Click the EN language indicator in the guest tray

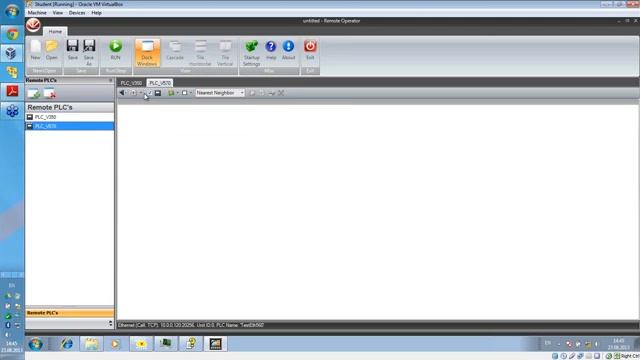pyautogui.click(x=548, y=343)
